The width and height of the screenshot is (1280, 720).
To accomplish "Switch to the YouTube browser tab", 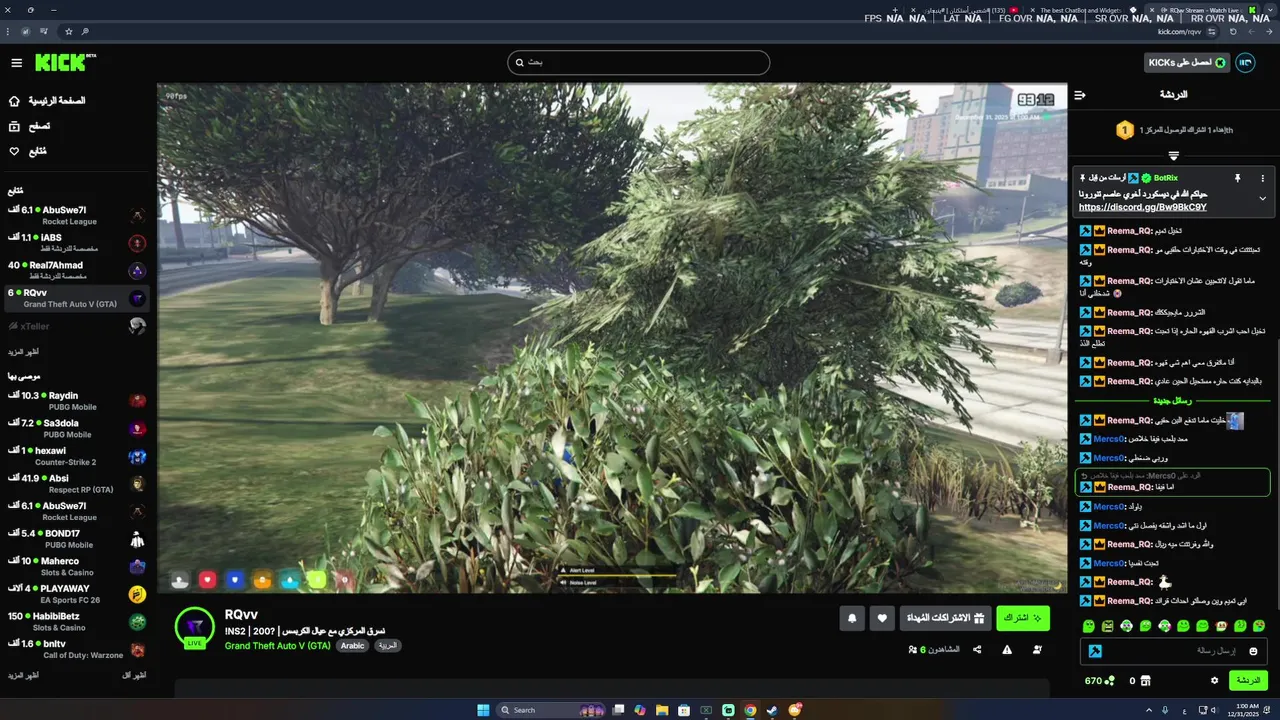I will tap(964, 10).
